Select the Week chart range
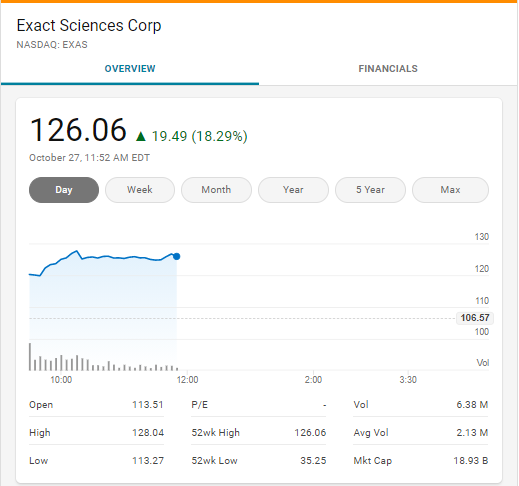519x486 pixels. pos(140,190)
